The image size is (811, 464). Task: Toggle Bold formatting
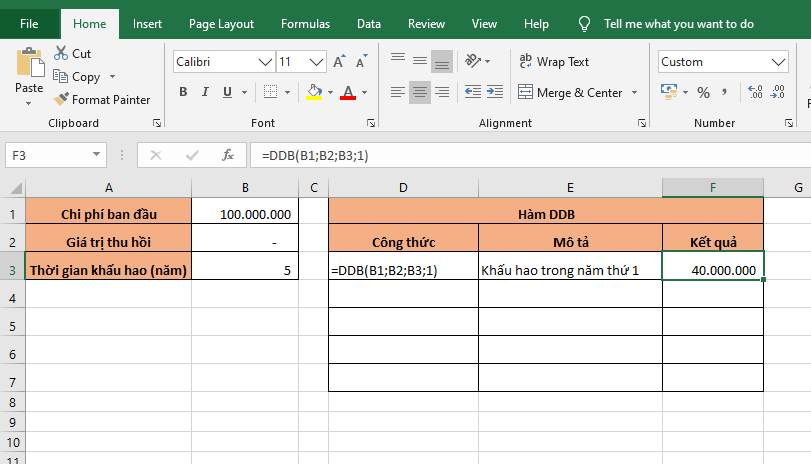[183, 92]
